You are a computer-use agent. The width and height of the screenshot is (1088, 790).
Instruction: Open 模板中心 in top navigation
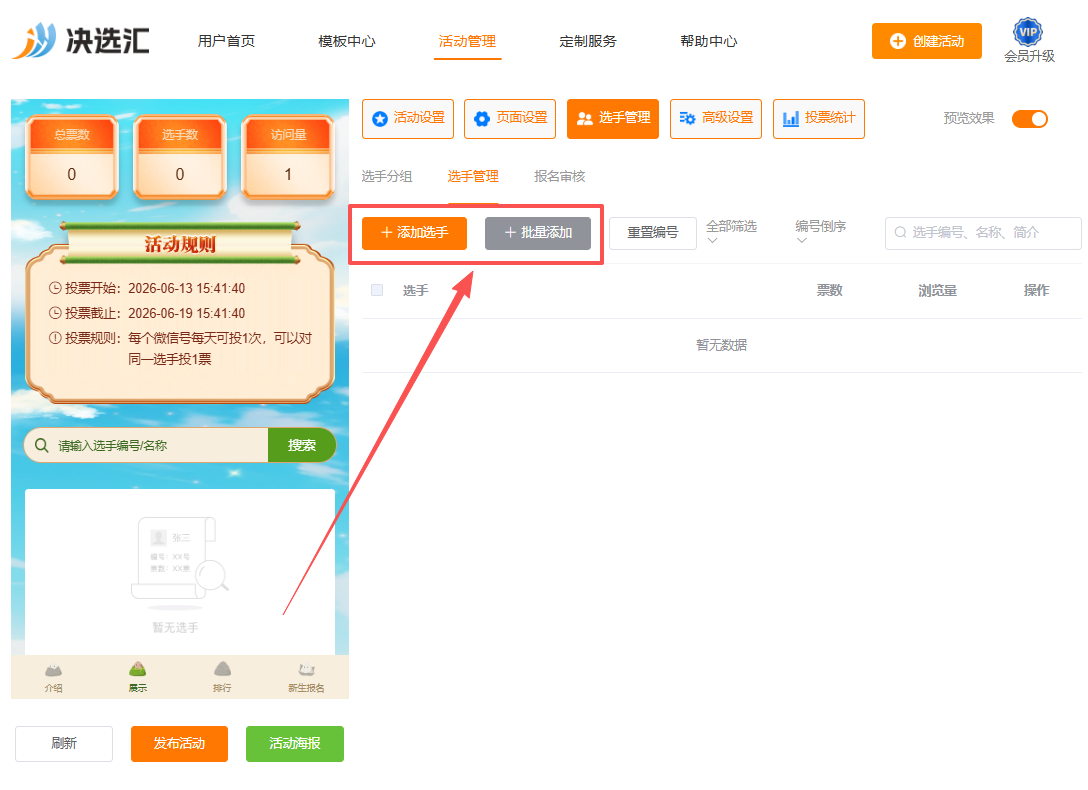pyautogui.click(x=347, y=41)
